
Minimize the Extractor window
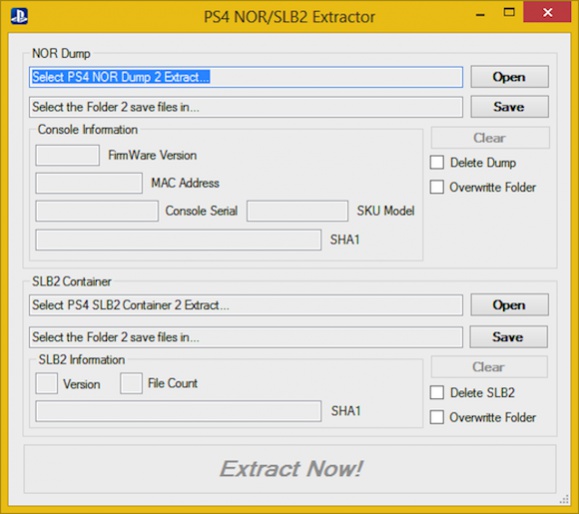pos(480,15)
